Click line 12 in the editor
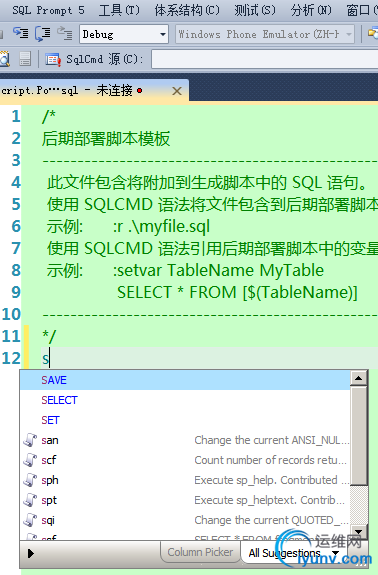This screenshot has height=575, width=378. click(x=210, y=358)
